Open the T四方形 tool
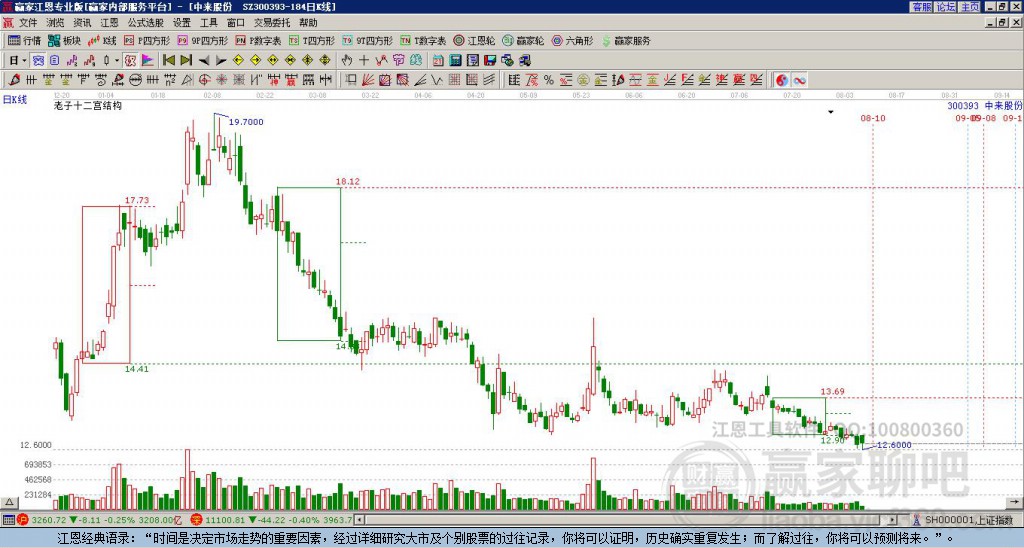Viewport: 1024px width, 548px height. (312, 40)
